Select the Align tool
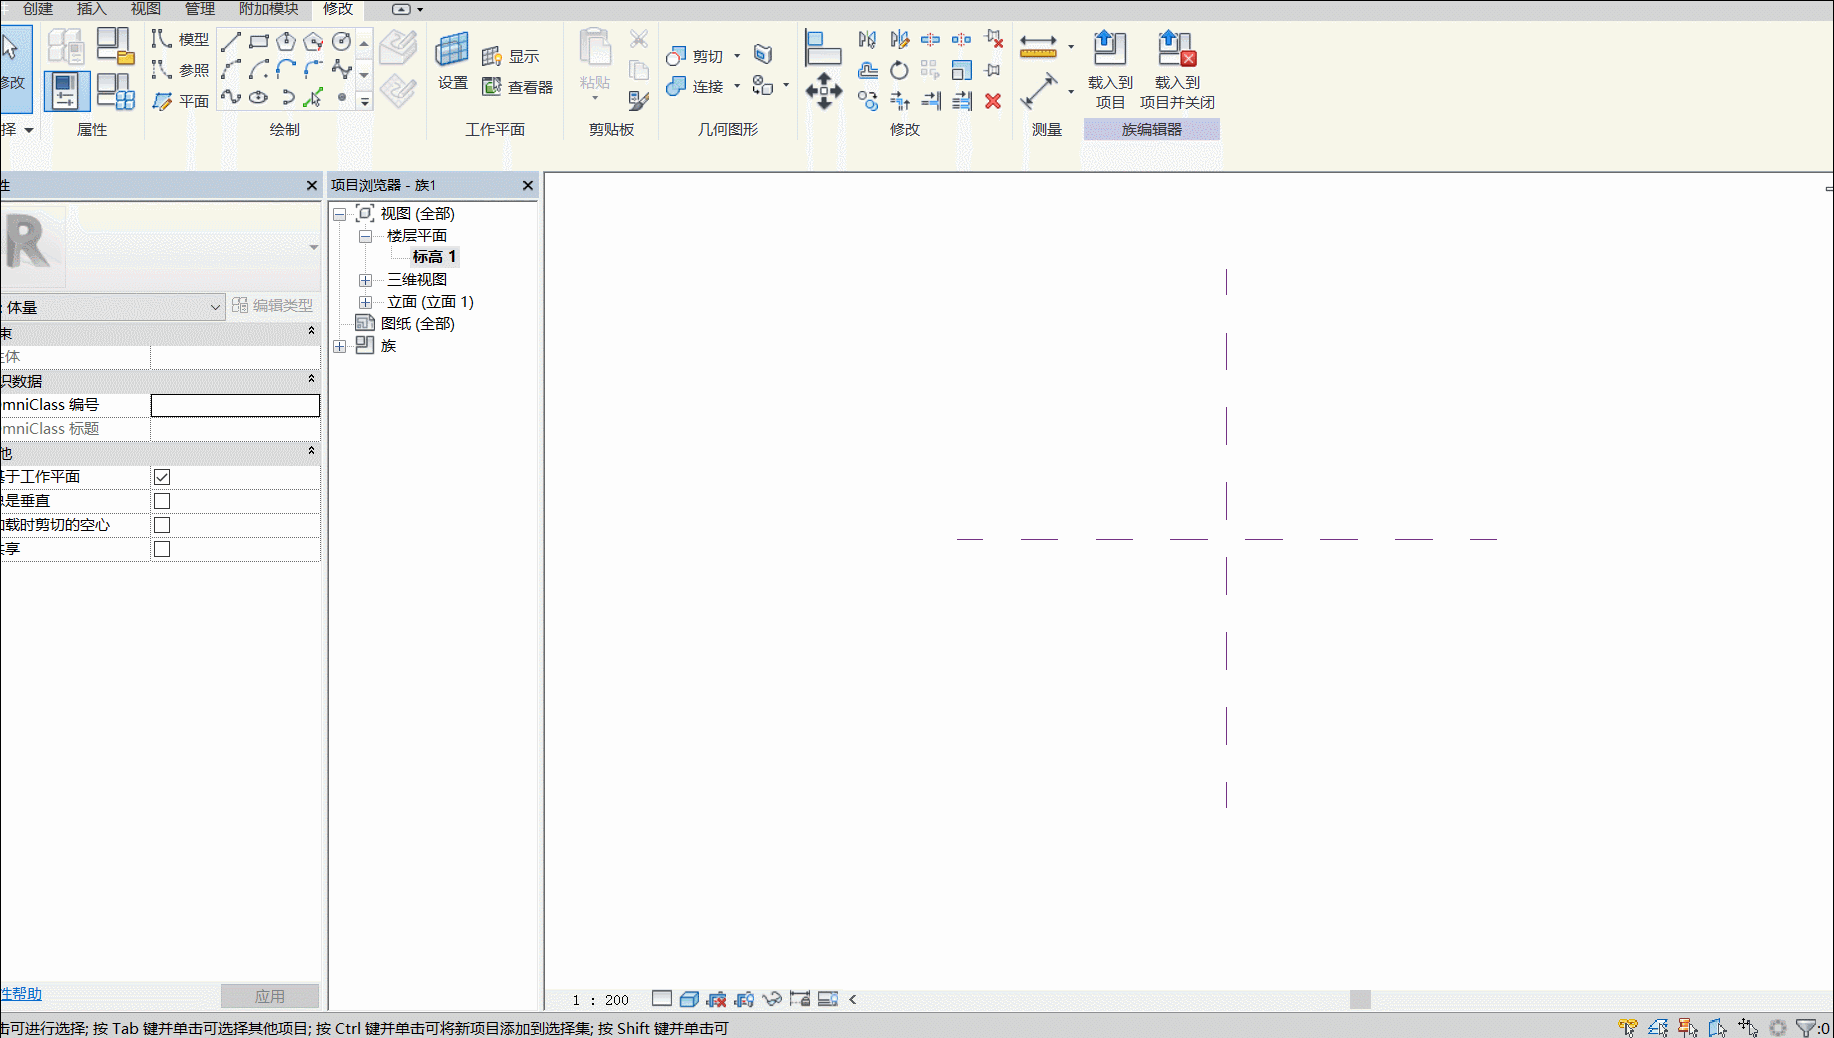The width and height of the screenshot is (1834, 1038). click(x=823, y=48)
